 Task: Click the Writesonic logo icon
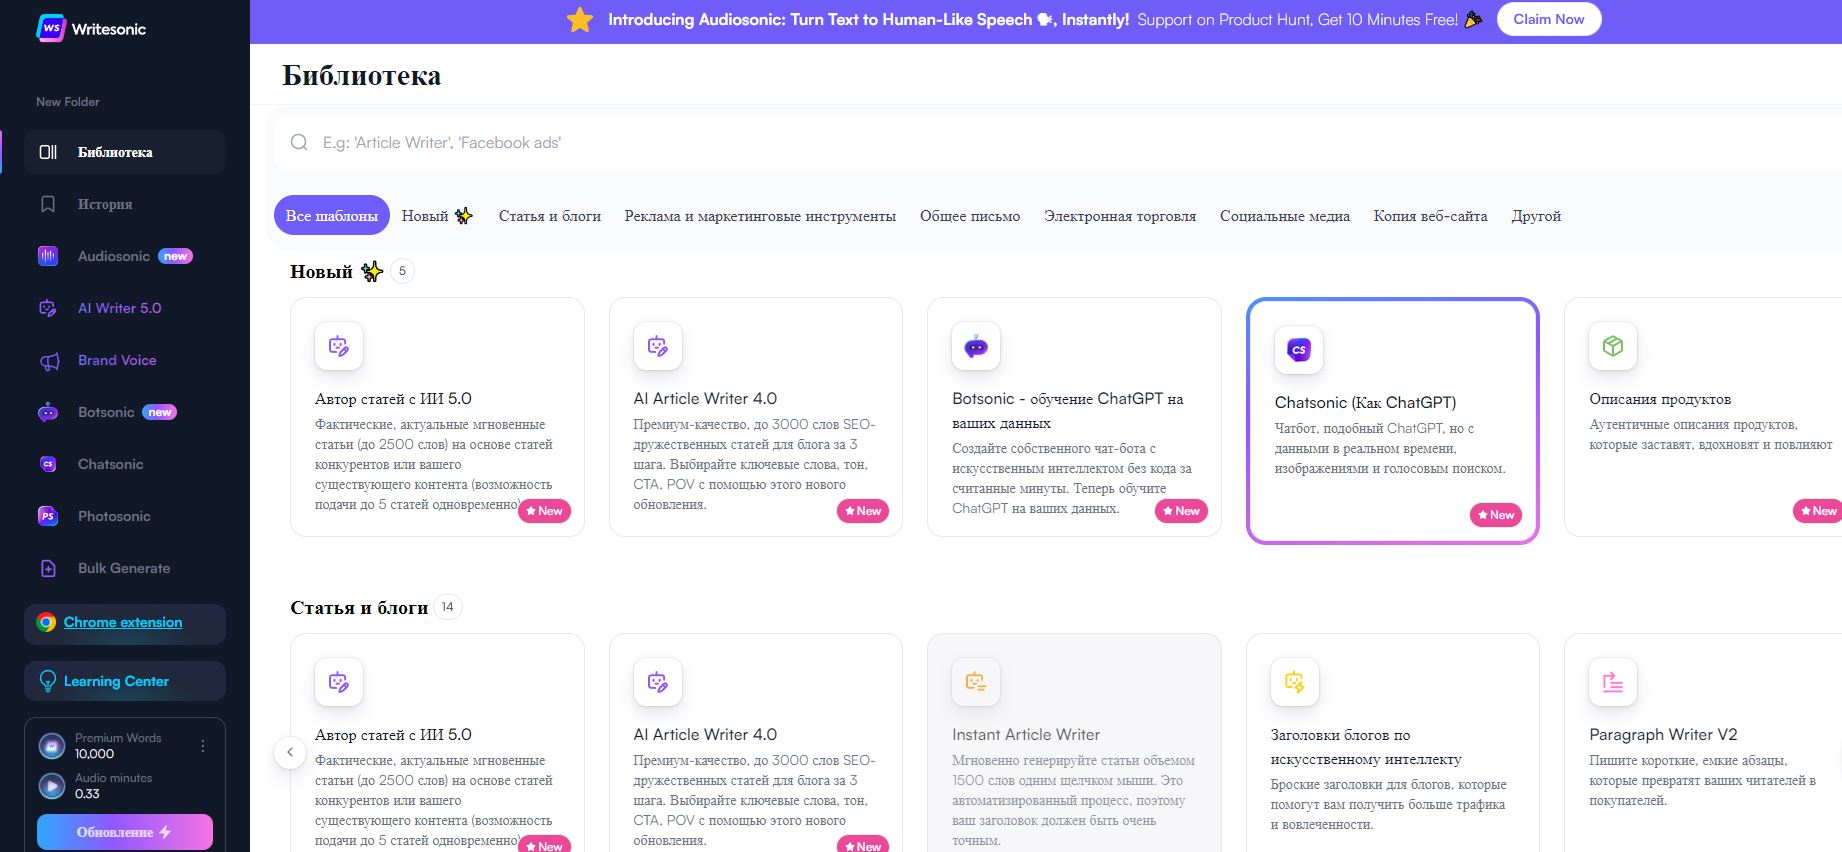[x=50, y=29]
